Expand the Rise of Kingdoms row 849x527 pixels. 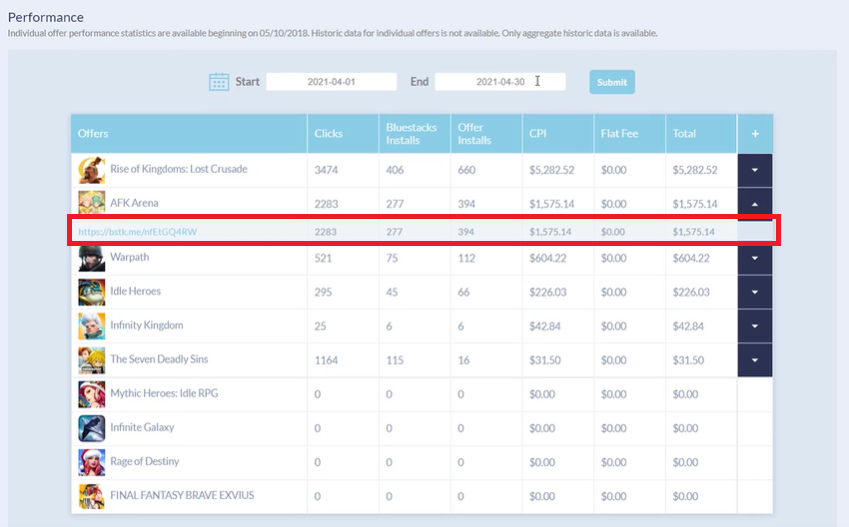pos(755,170)
